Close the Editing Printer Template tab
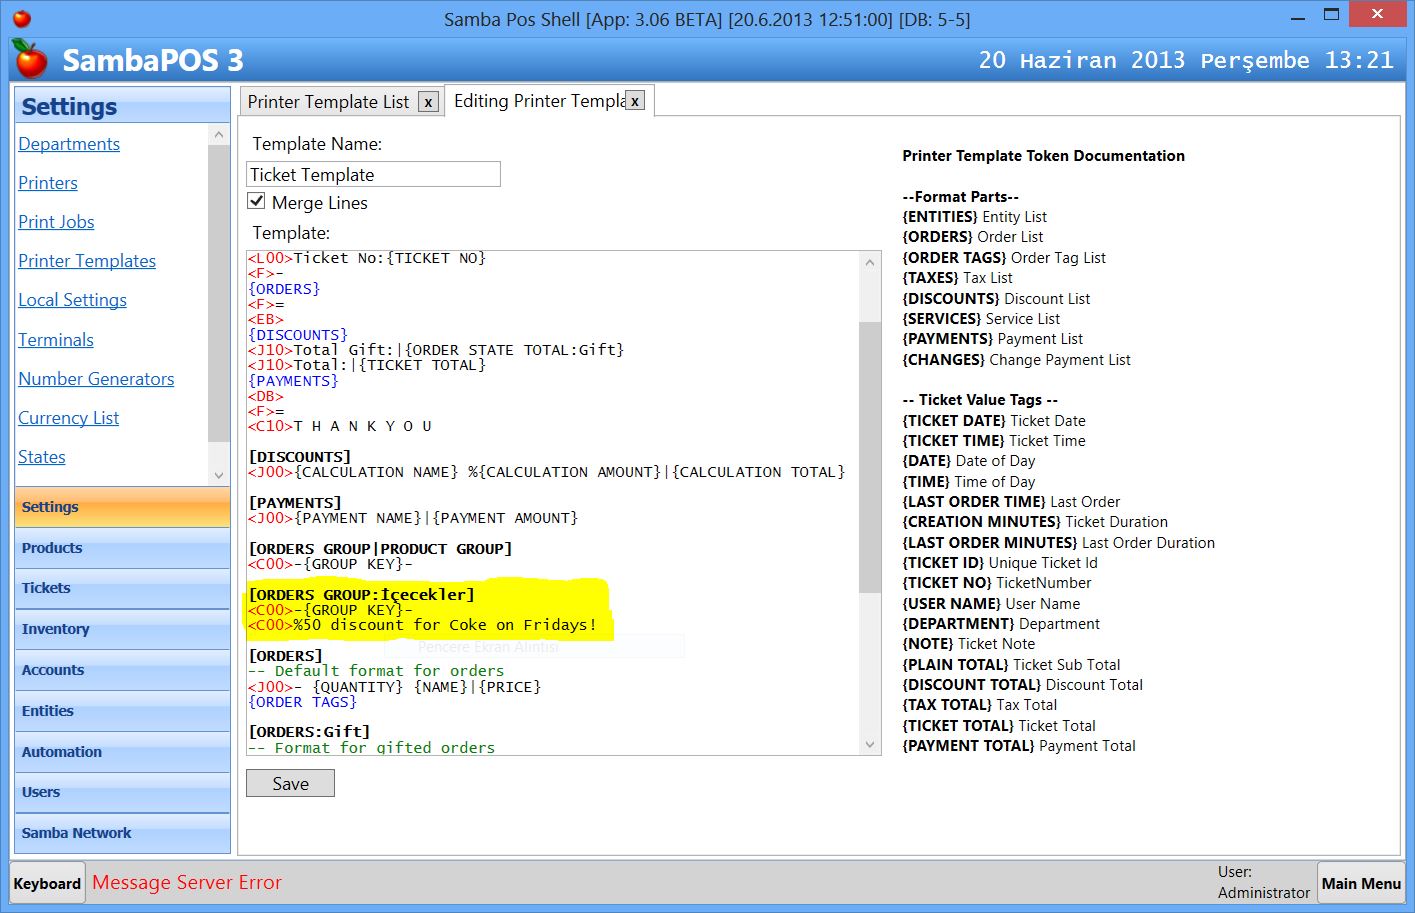The width and height of the screenshot is (1415, 913). click(635, 101)
